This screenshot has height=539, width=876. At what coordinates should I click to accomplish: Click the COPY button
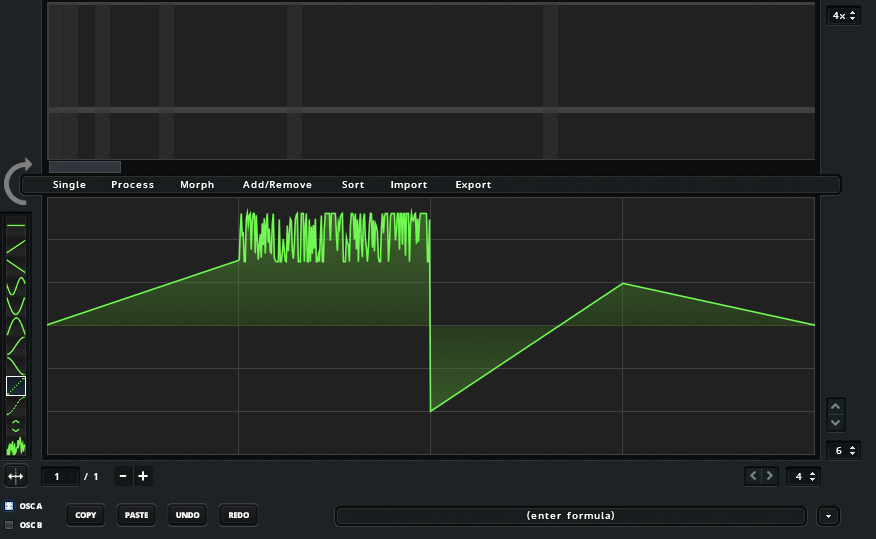85,515
